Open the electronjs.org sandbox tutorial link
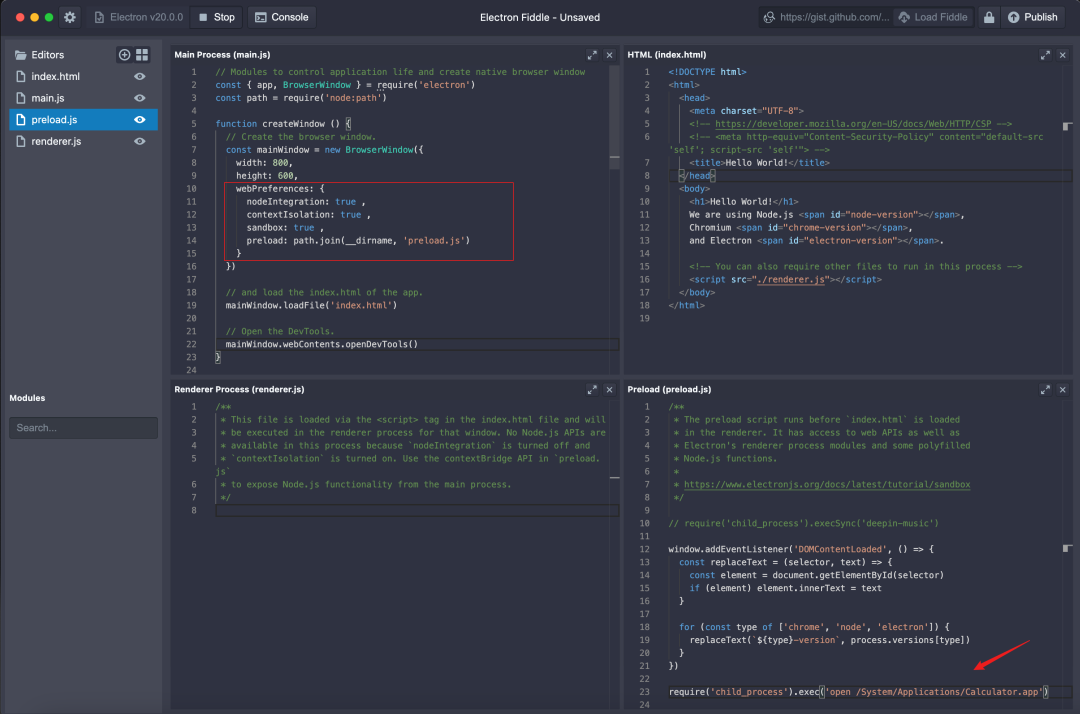The width and height of the screenshot is (1080, 714). [x=827, y=485]
